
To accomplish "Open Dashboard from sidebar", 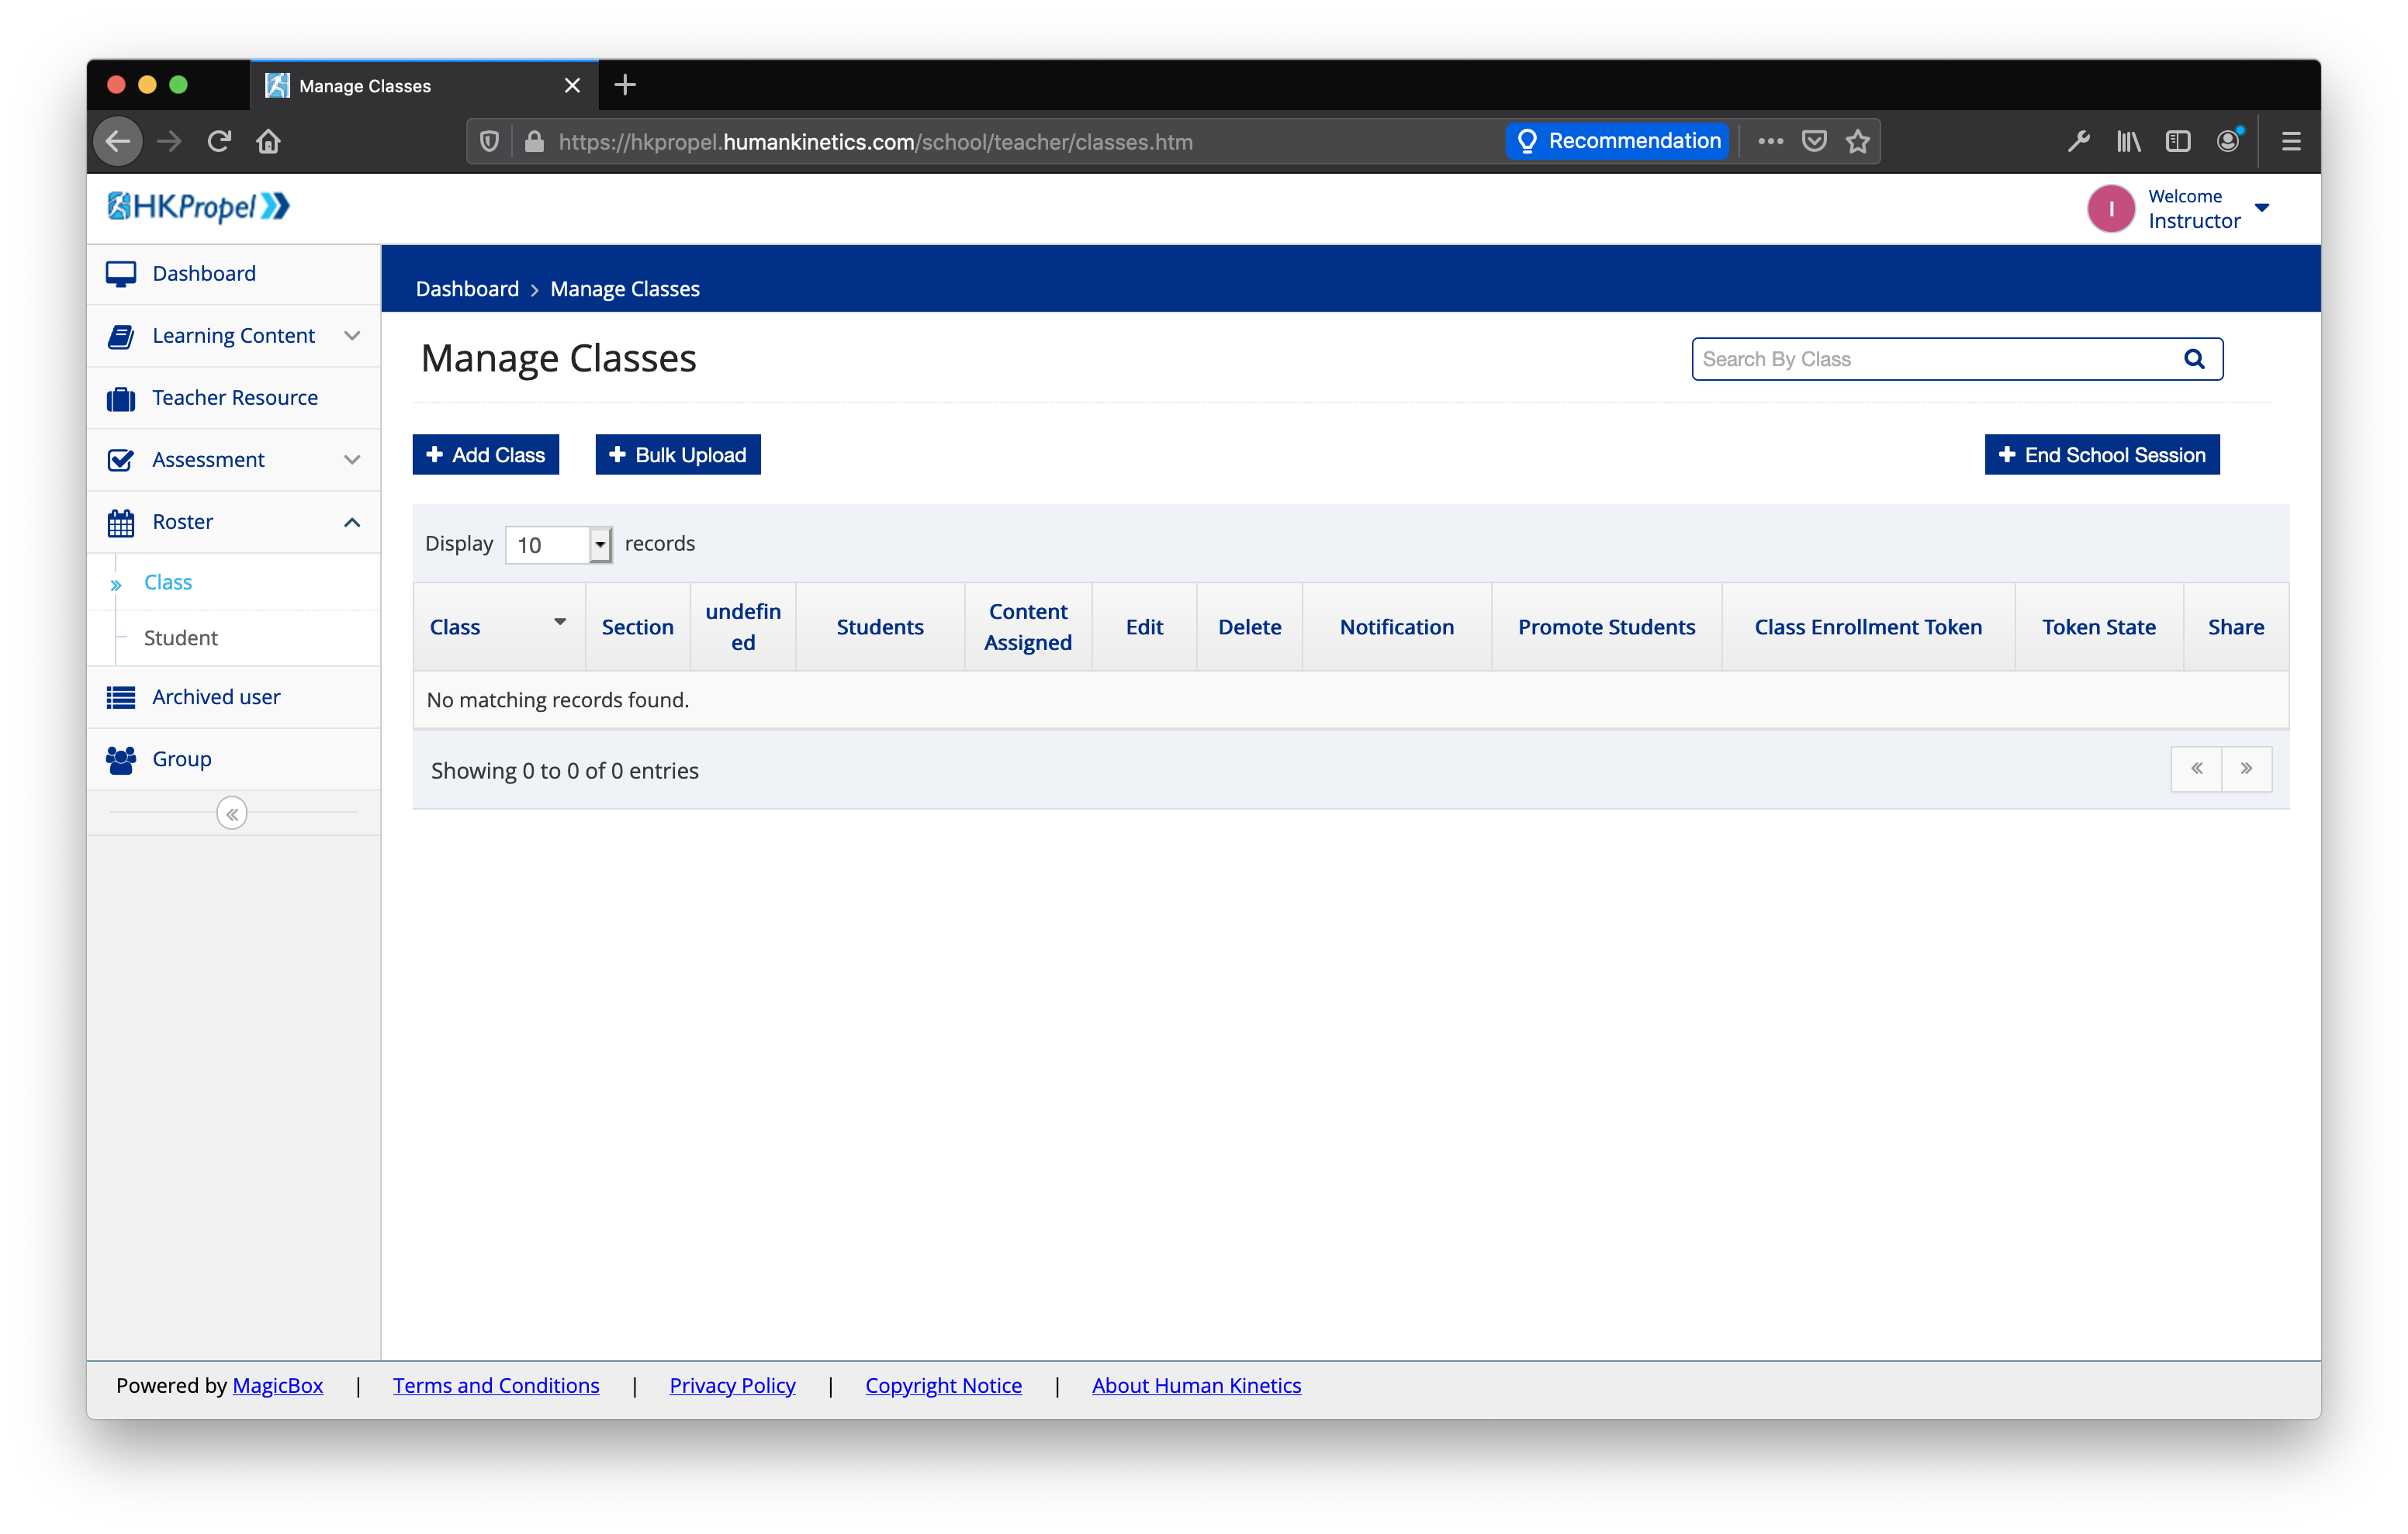I will pos(204,274).
